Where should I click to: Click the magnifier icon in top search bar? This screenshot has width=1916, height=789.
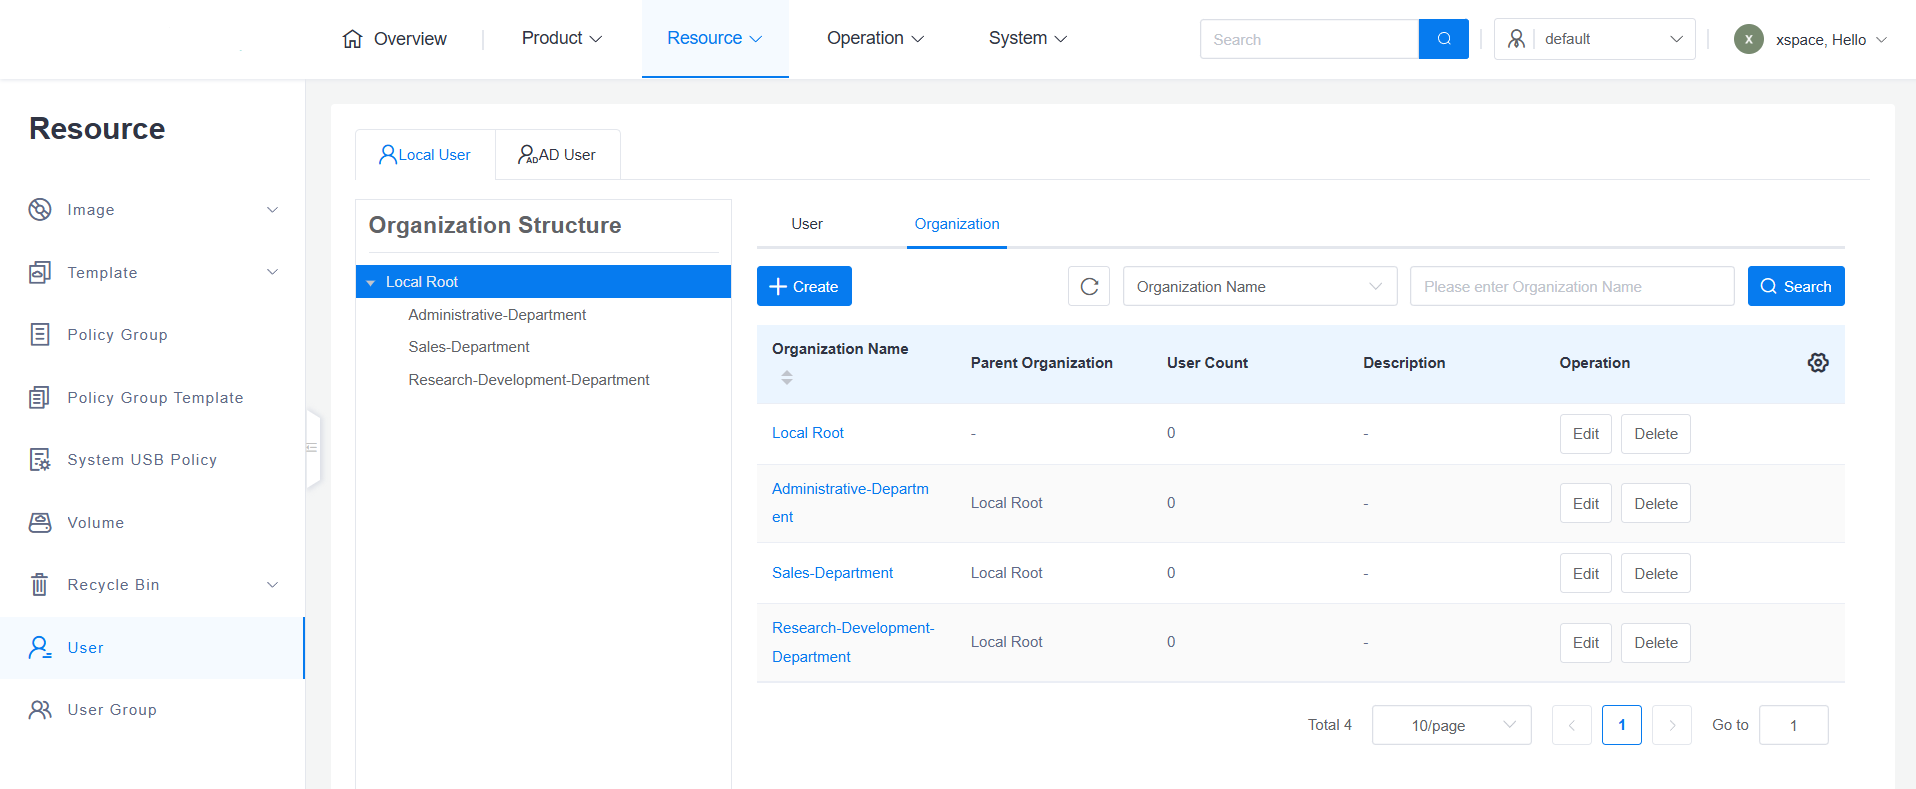tap(1443, 39)
